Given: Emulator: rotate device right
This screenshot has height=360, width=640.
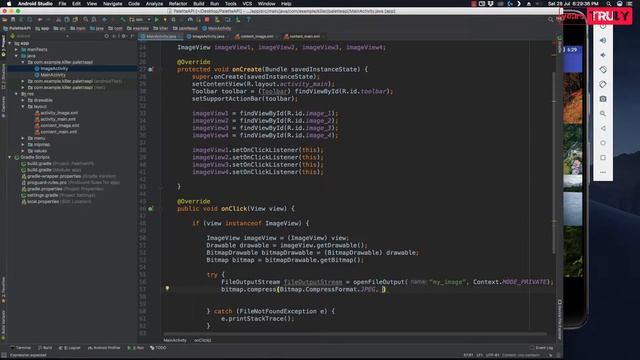Looking at the screenshot, I should click(x=603, y=84).
